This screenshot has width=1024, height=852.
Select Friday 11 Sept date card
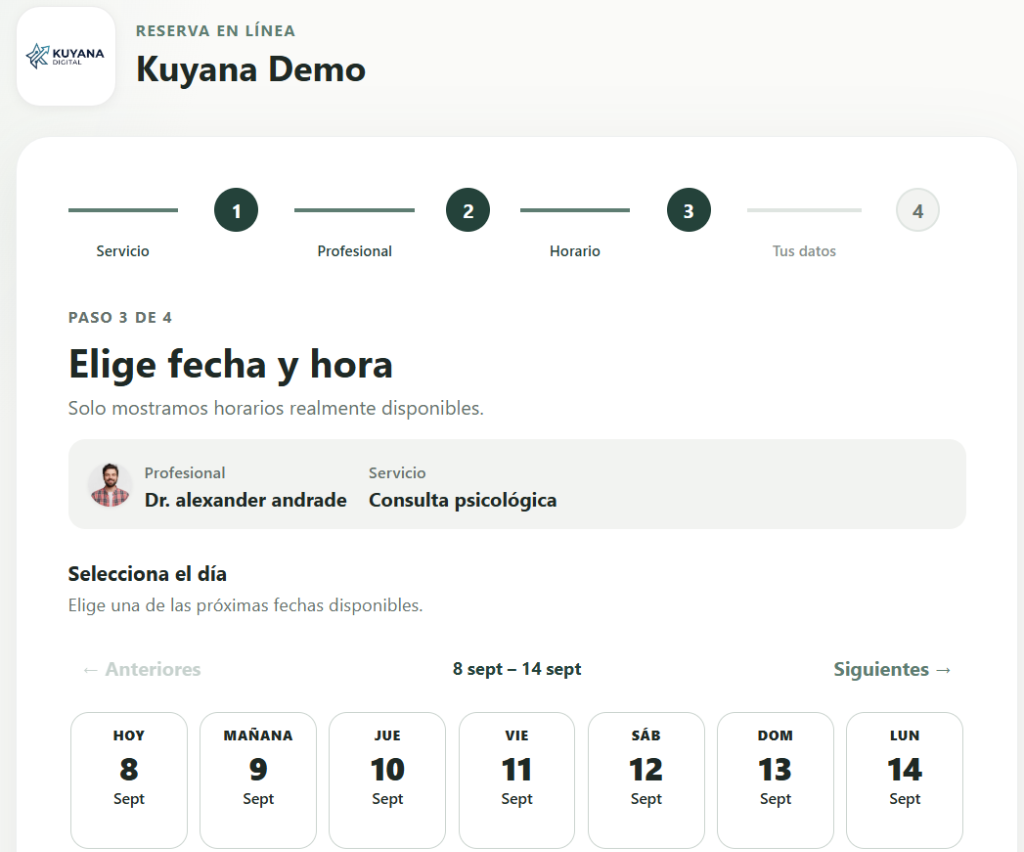pyautogui.click(x=517, y=780)
